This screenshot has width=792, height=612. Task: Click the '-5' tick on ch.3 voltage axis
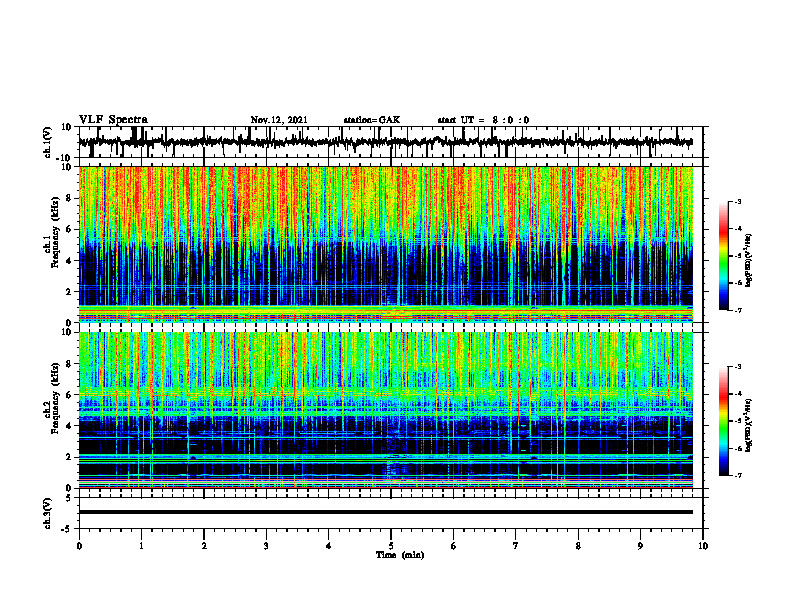point(67,529)
